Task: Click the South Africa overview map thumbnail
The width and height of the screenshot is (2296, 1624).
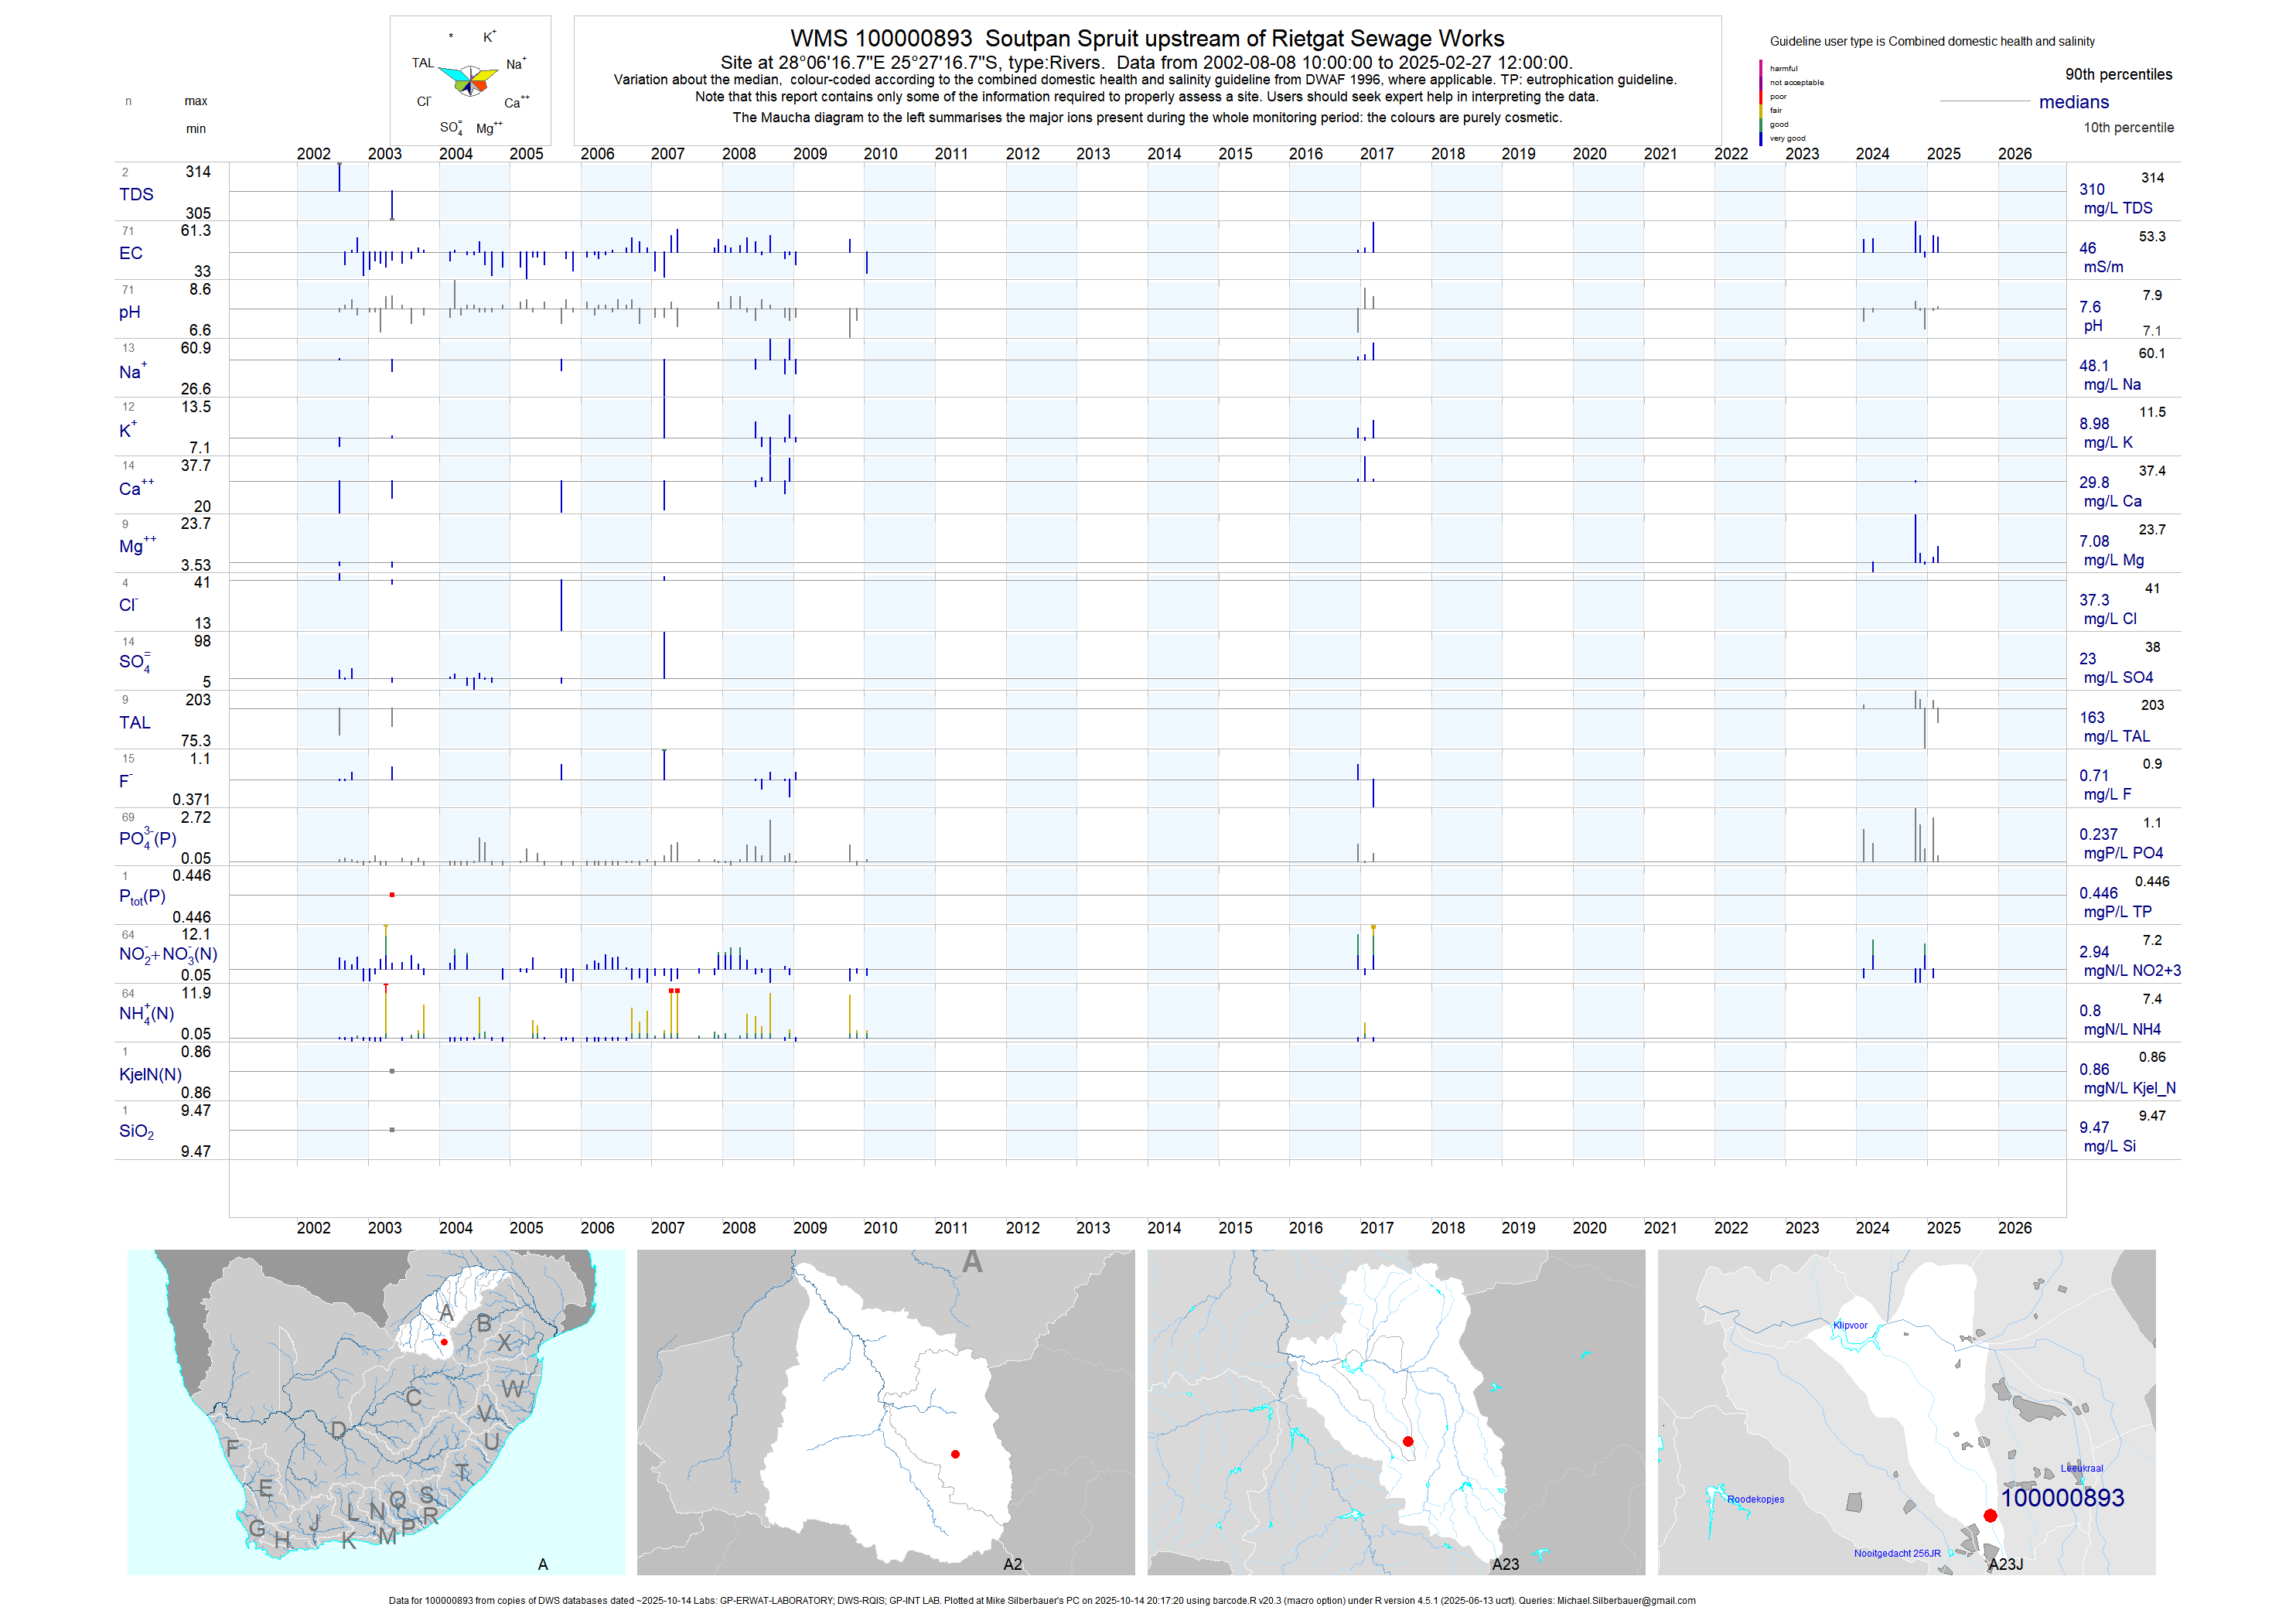Action: point(376,1412)
